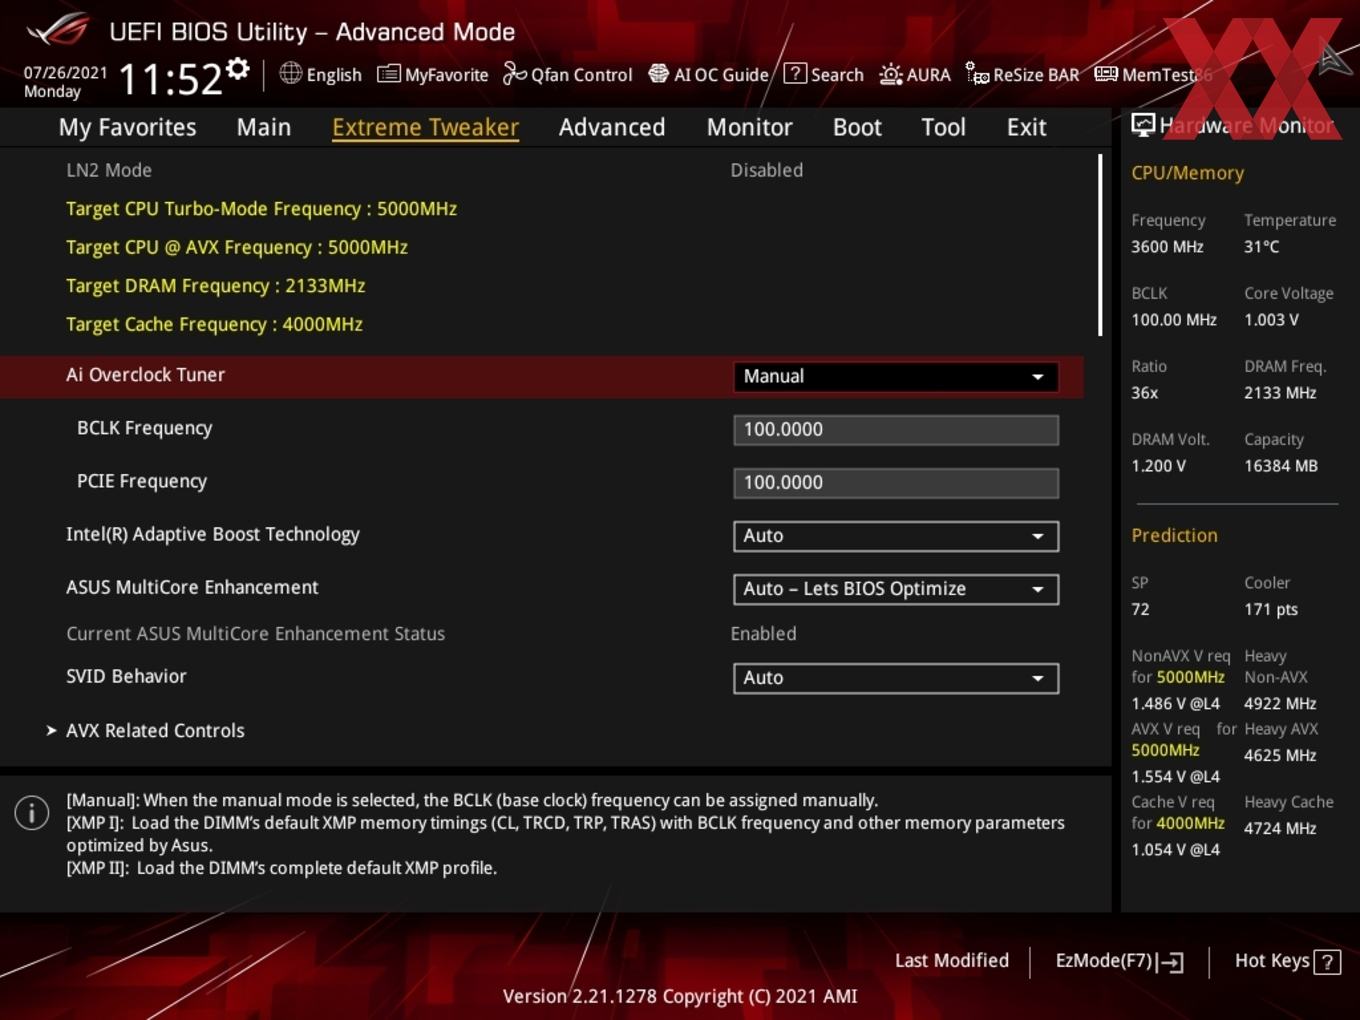Open AURA lighting settings
The width and height of the screenshot is (1360, 1020).
[914, 74]
